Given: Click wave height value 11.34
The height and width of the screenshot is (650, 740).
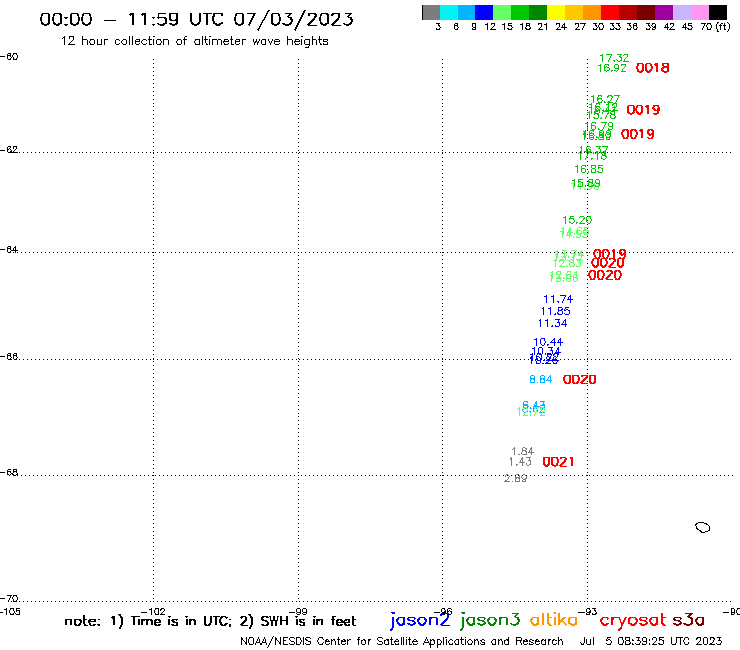Looking at the screenshot, I should [553, 323].
